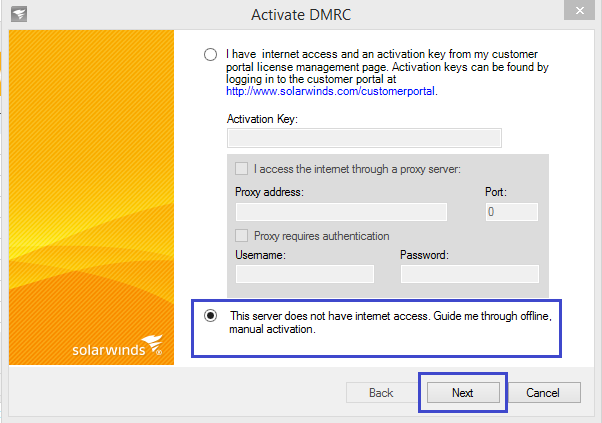
Task: Click the SolarWinds app icon in title bar
Action: (19, 15)
